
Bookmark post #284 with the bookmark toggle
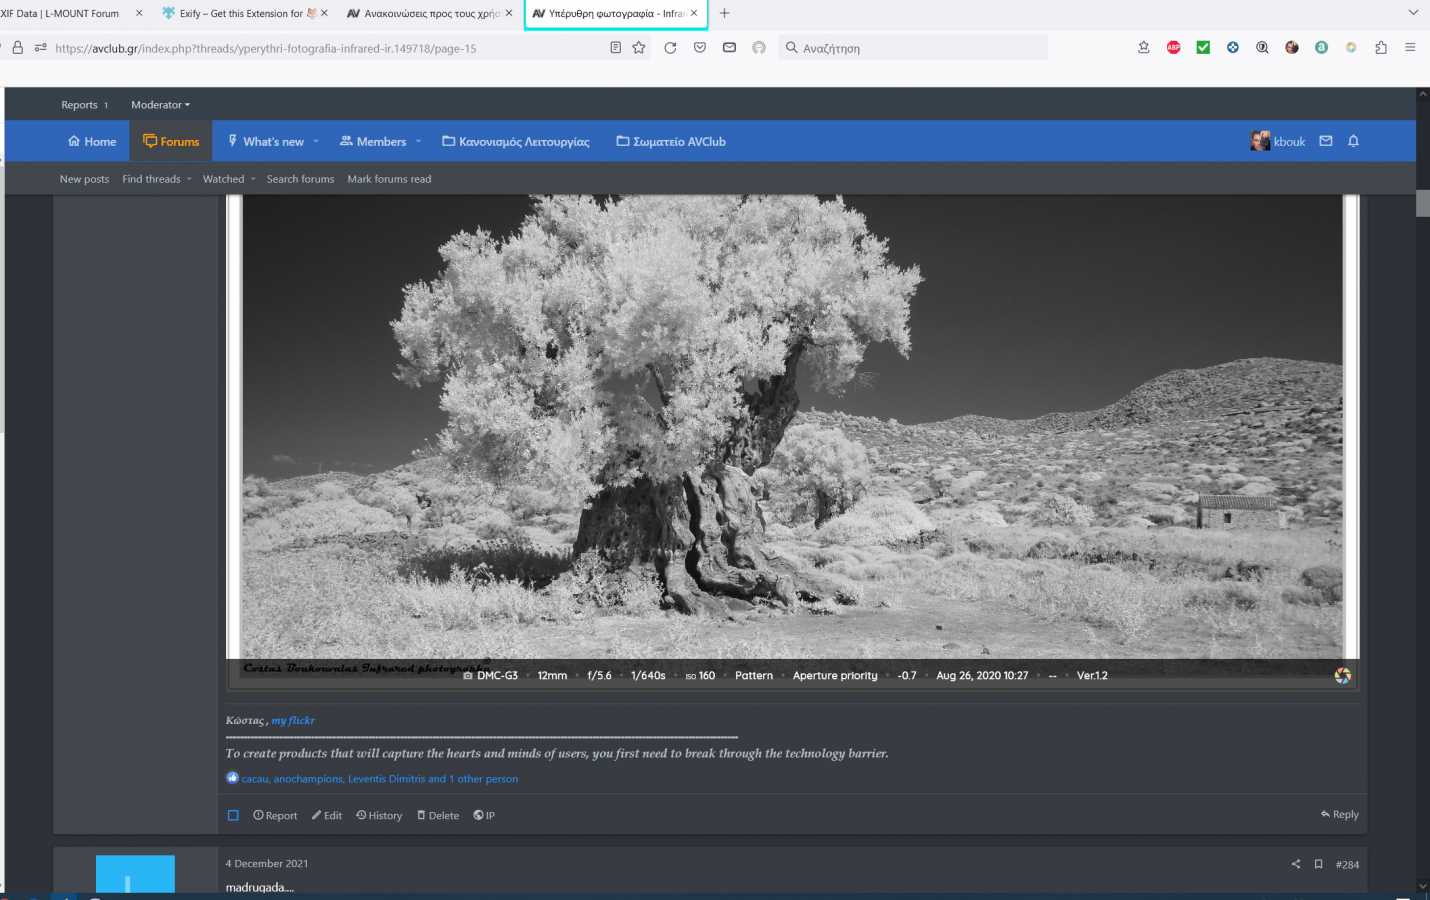click(x=1318, y=864)
